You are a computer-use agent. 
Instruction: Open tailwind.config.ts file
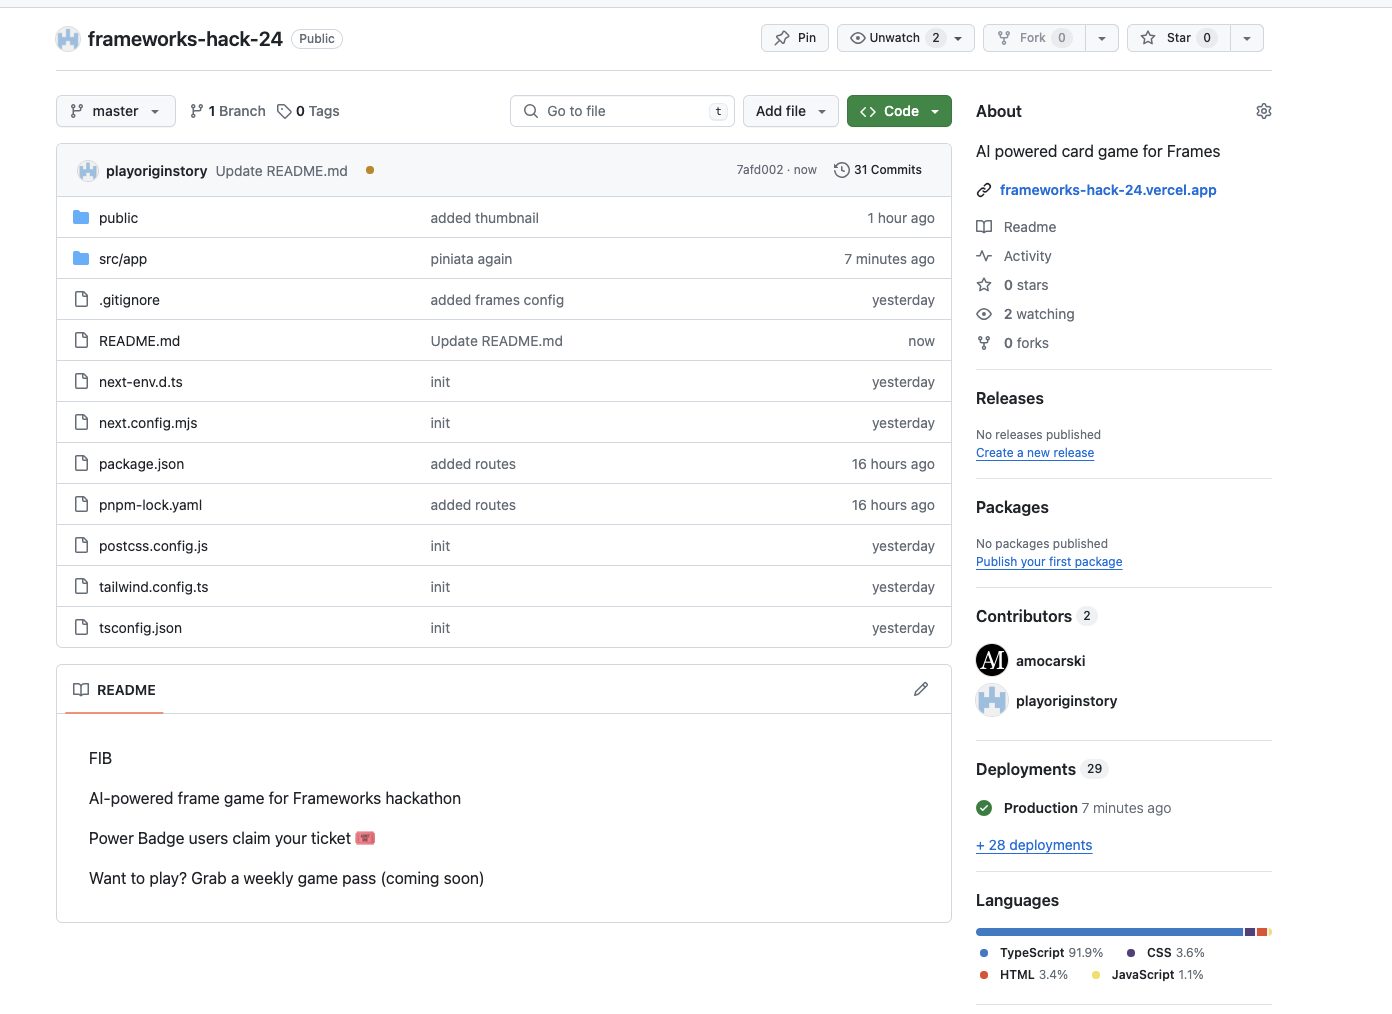point(154,587)
